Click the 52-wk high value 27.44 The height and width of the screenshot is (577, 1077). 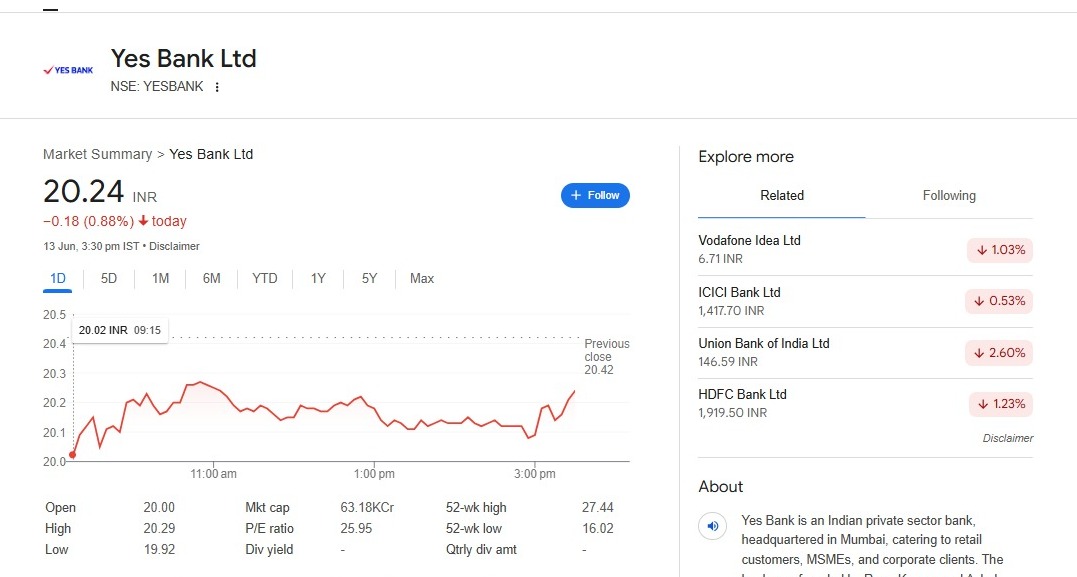pyautogui.click(x=598, y=508)
